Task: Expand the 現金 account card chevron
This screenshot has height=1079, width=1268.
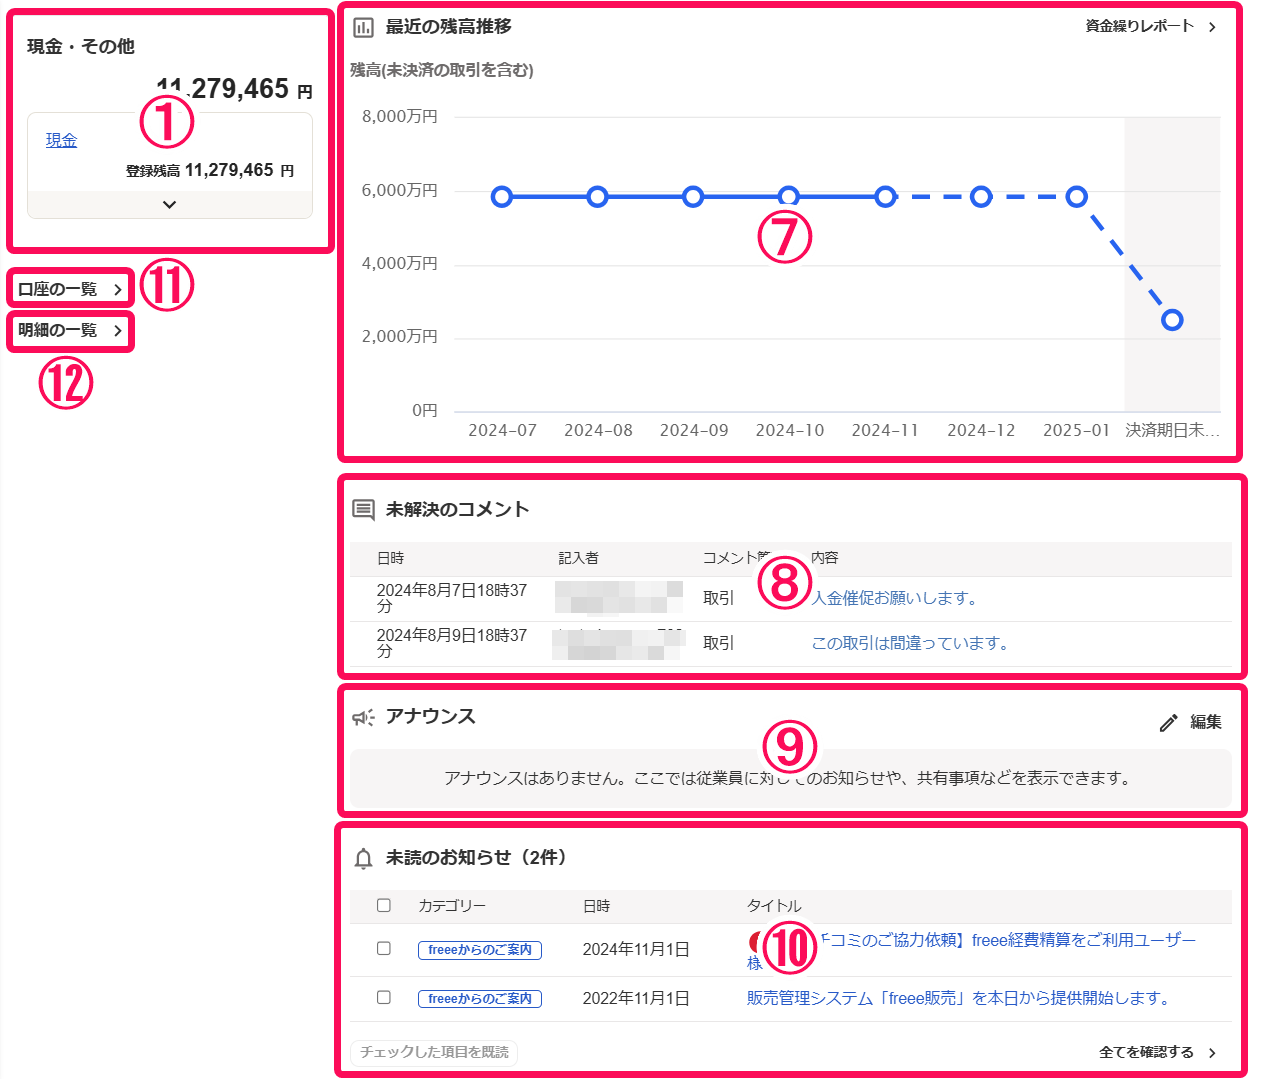Action: click(170, 204)
